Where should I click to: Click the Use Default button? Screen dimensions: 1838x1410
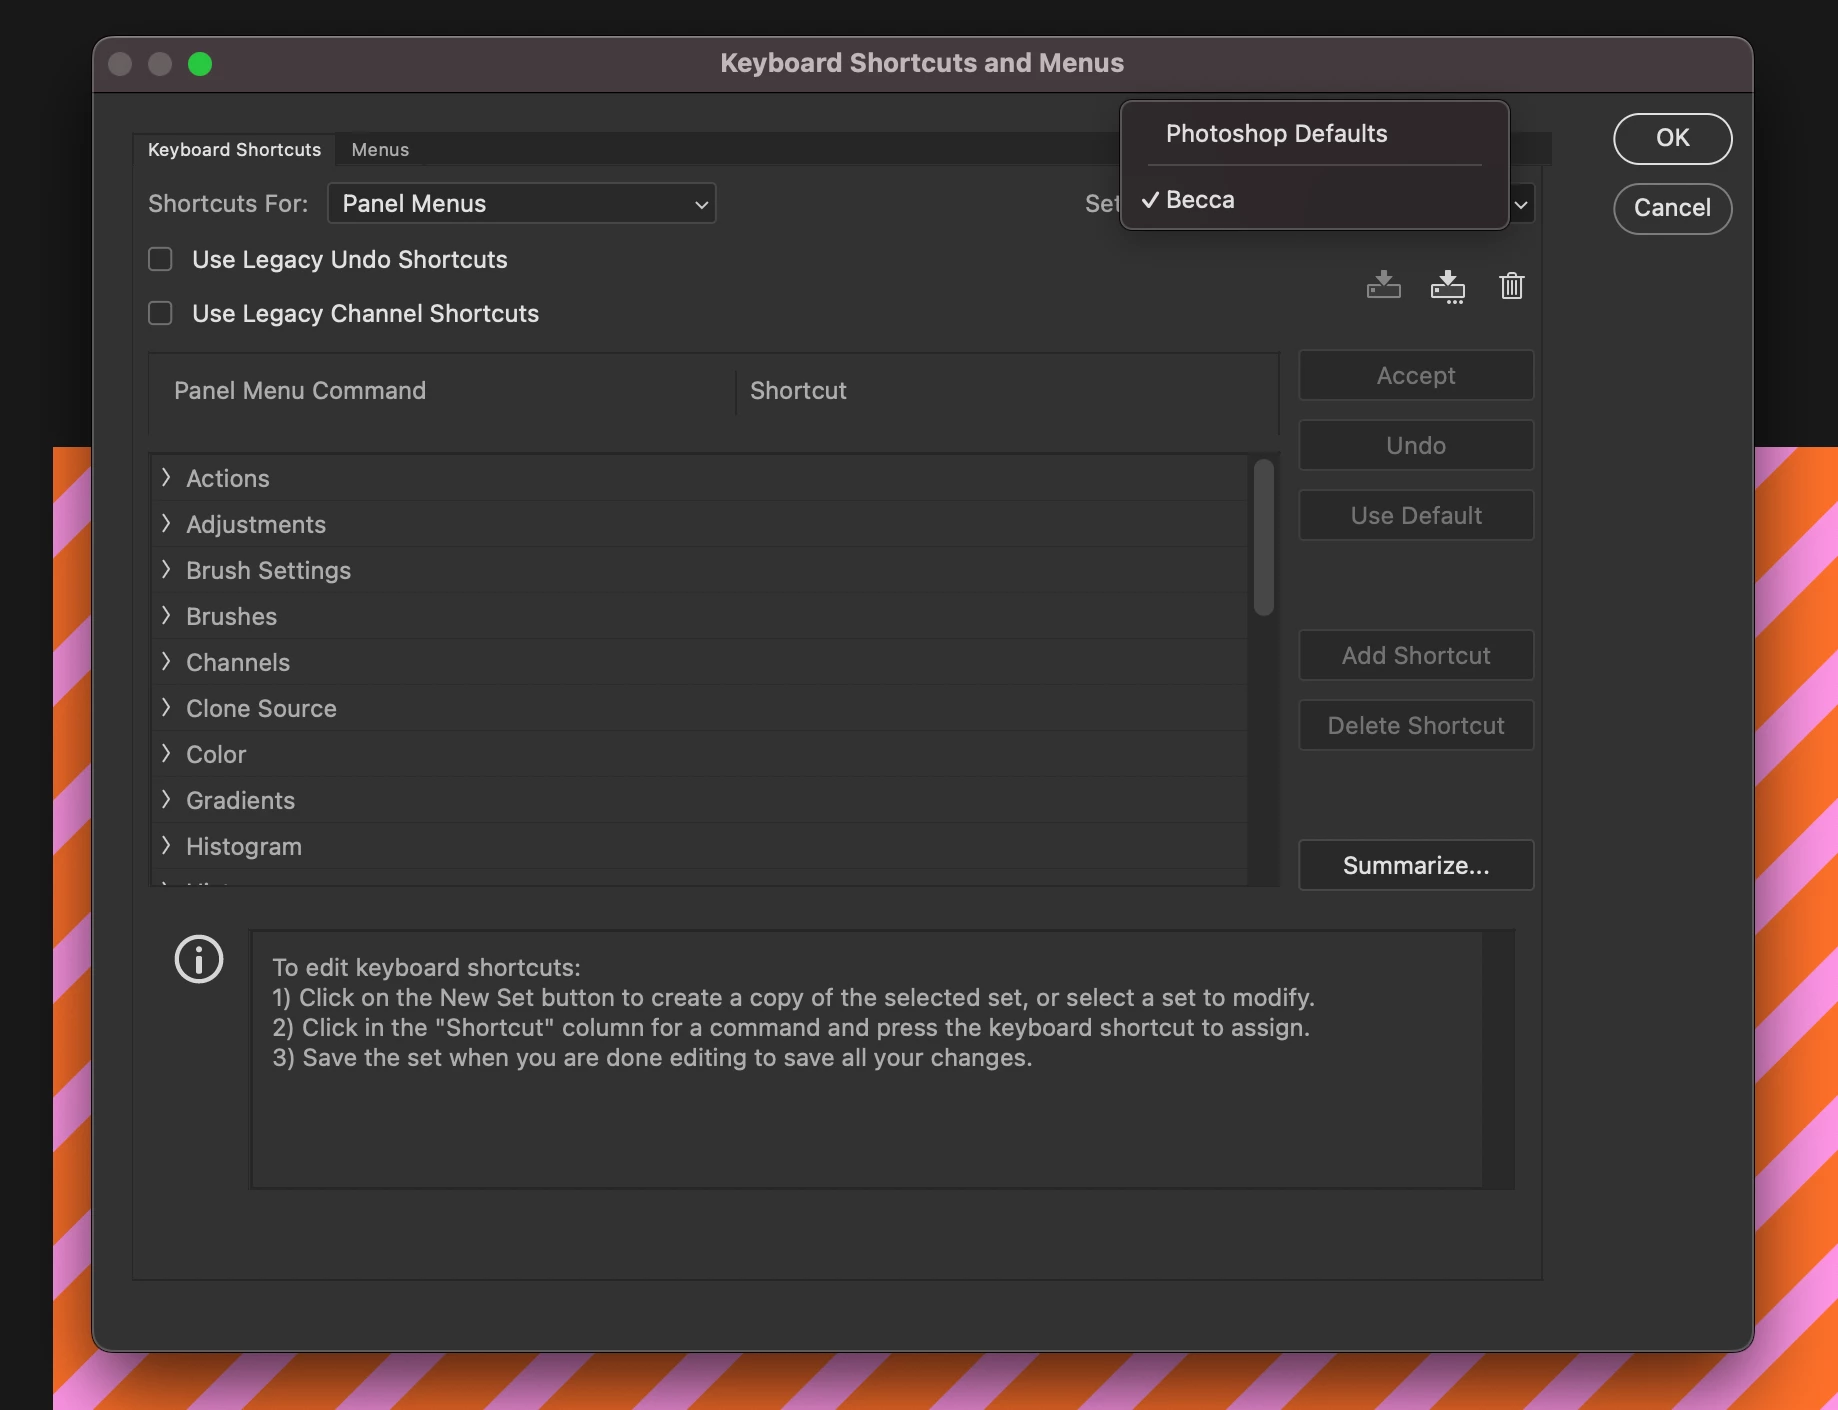pyautogui.click(x=1416, y=515)
